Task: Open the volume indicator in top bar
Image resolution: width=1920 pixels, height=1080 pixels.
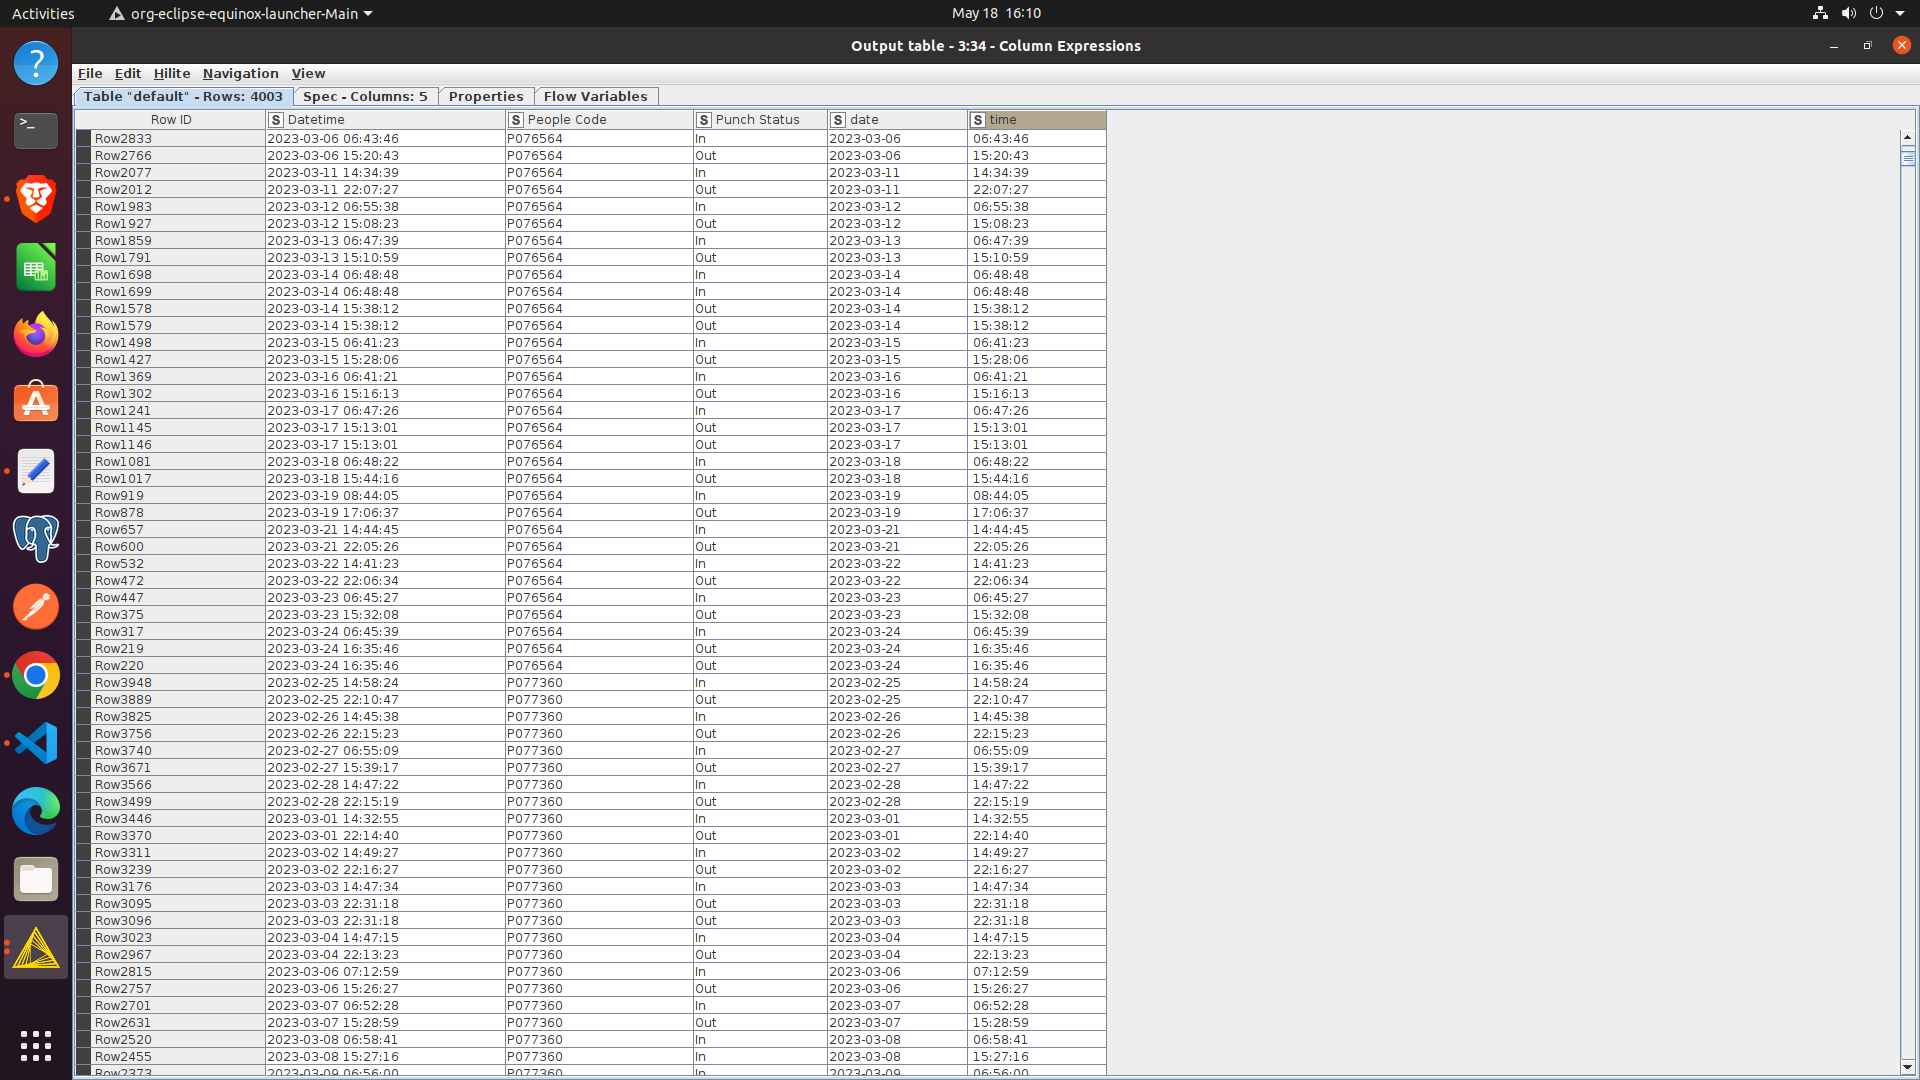Action: point(1848,13)
